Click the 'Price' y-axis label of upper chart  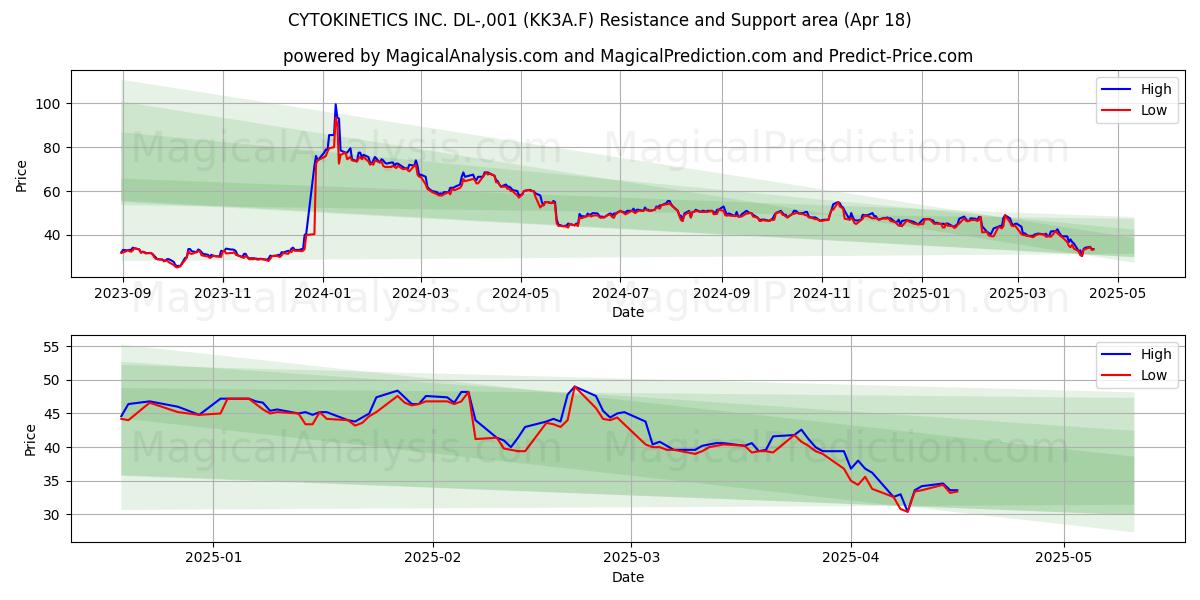[22, 176]
